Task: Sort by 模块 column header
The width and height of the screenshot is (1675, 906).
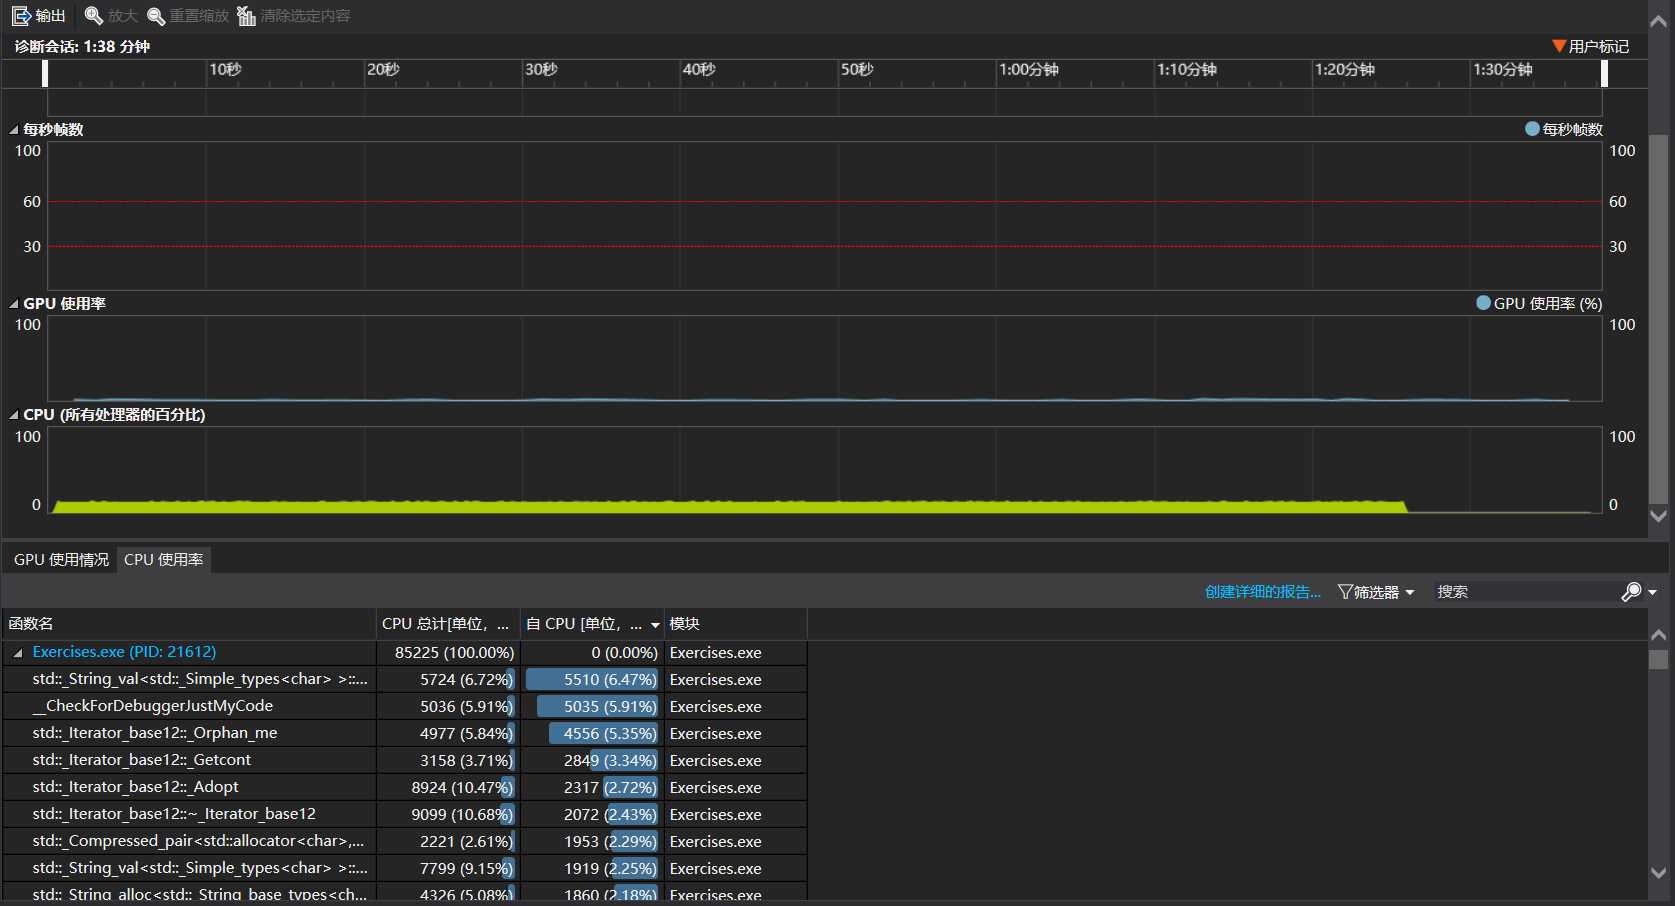Action: click(x=736, y=624)
